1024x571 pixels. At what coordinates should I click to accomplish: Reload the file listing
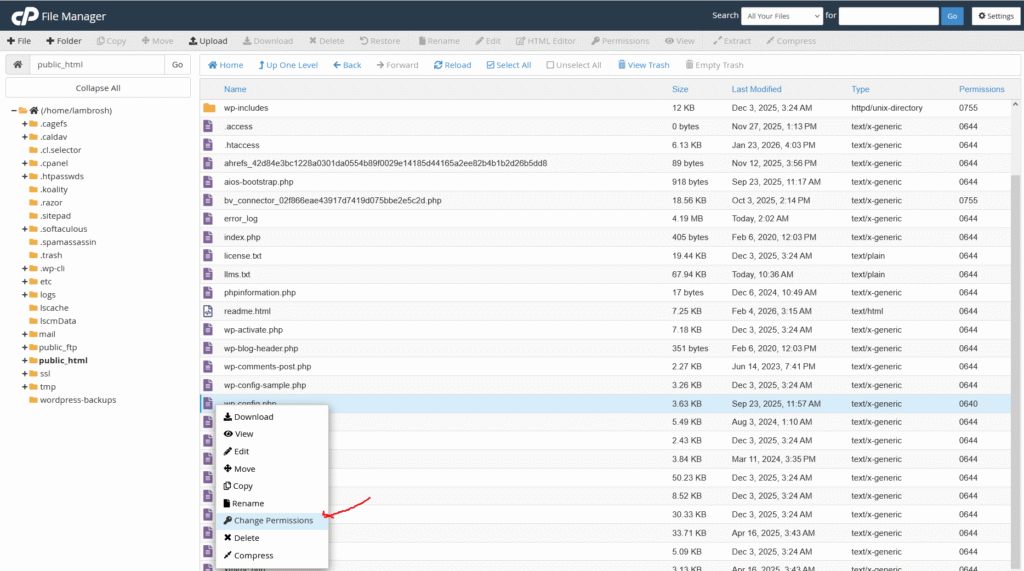[x=452, y=65]
